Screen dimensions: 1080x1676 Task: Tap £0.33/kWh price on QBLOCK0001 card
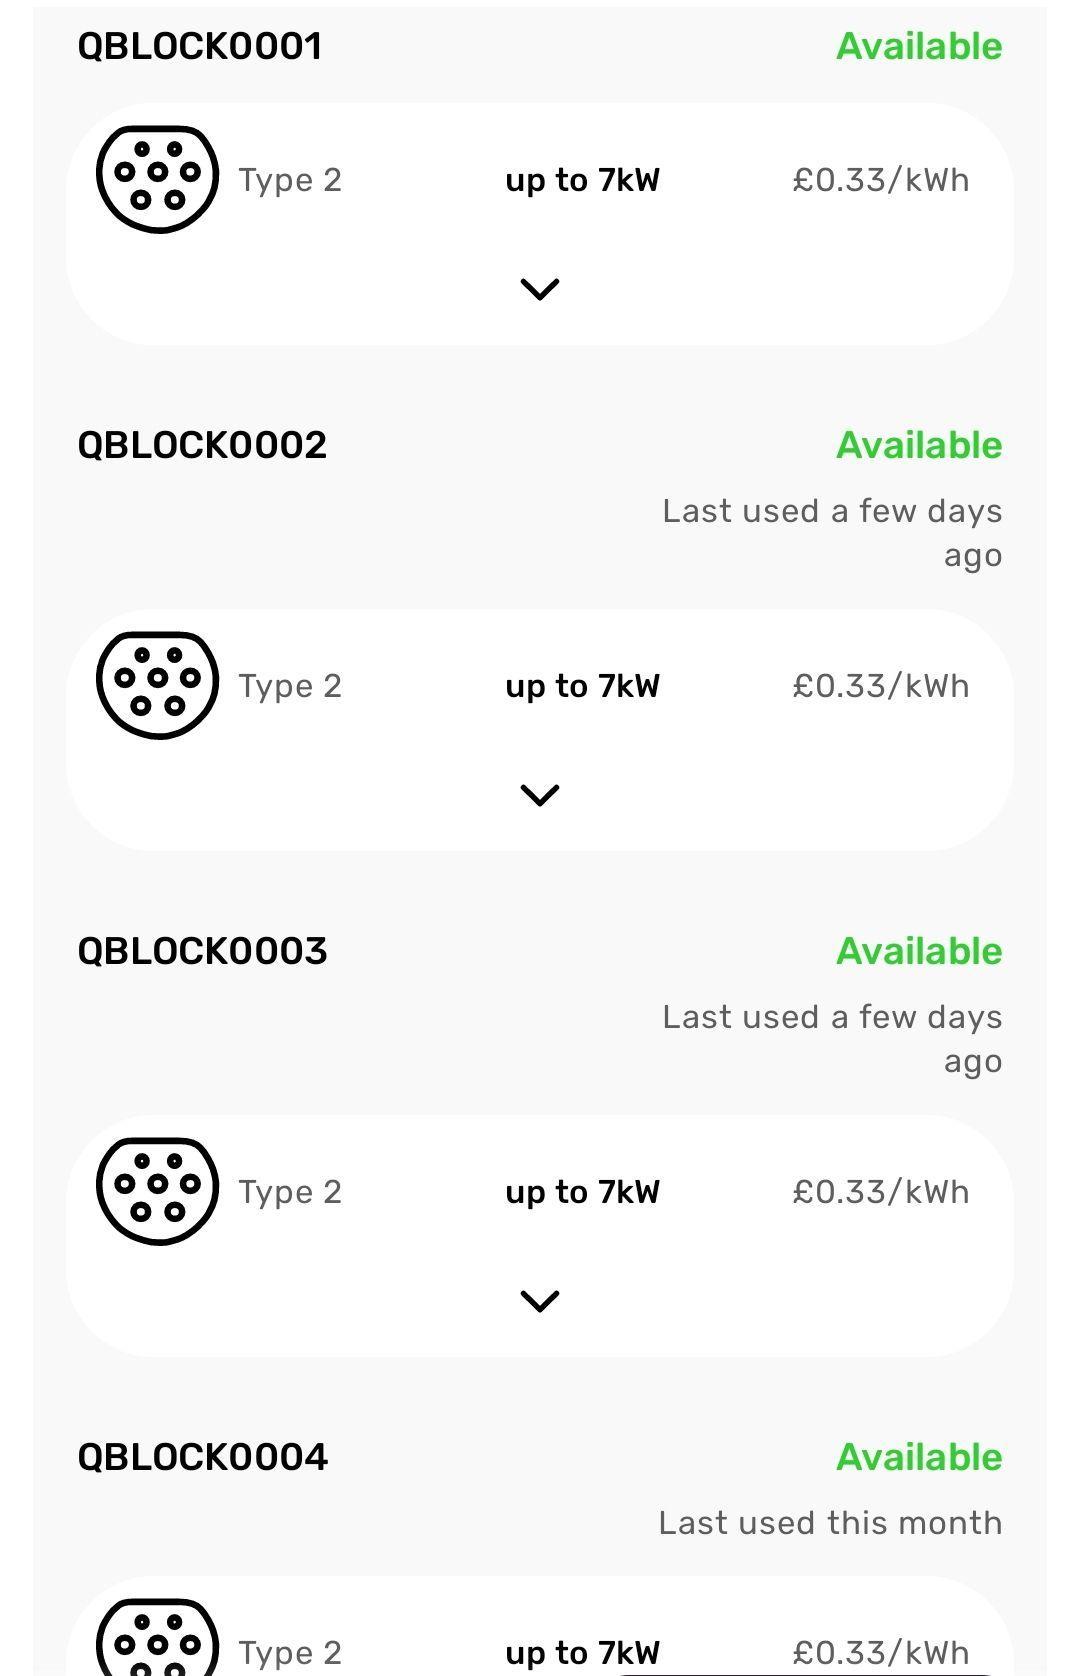tap(881, 180)
